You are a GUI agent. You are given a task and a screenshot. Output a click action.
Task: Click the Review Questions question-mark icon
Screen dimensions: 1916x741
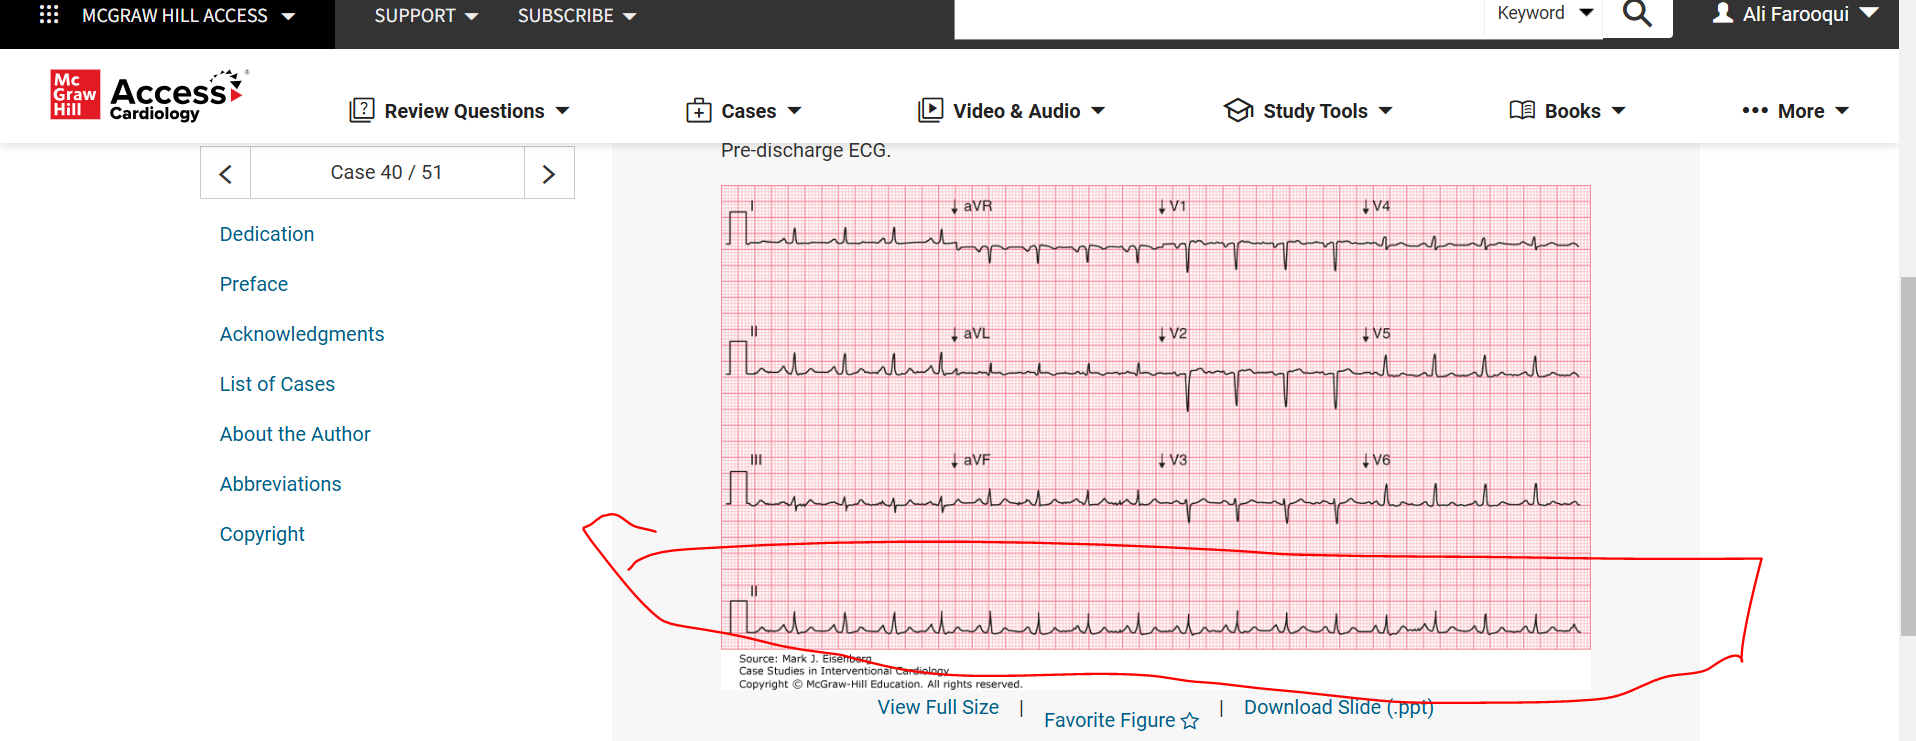point(361,110)
